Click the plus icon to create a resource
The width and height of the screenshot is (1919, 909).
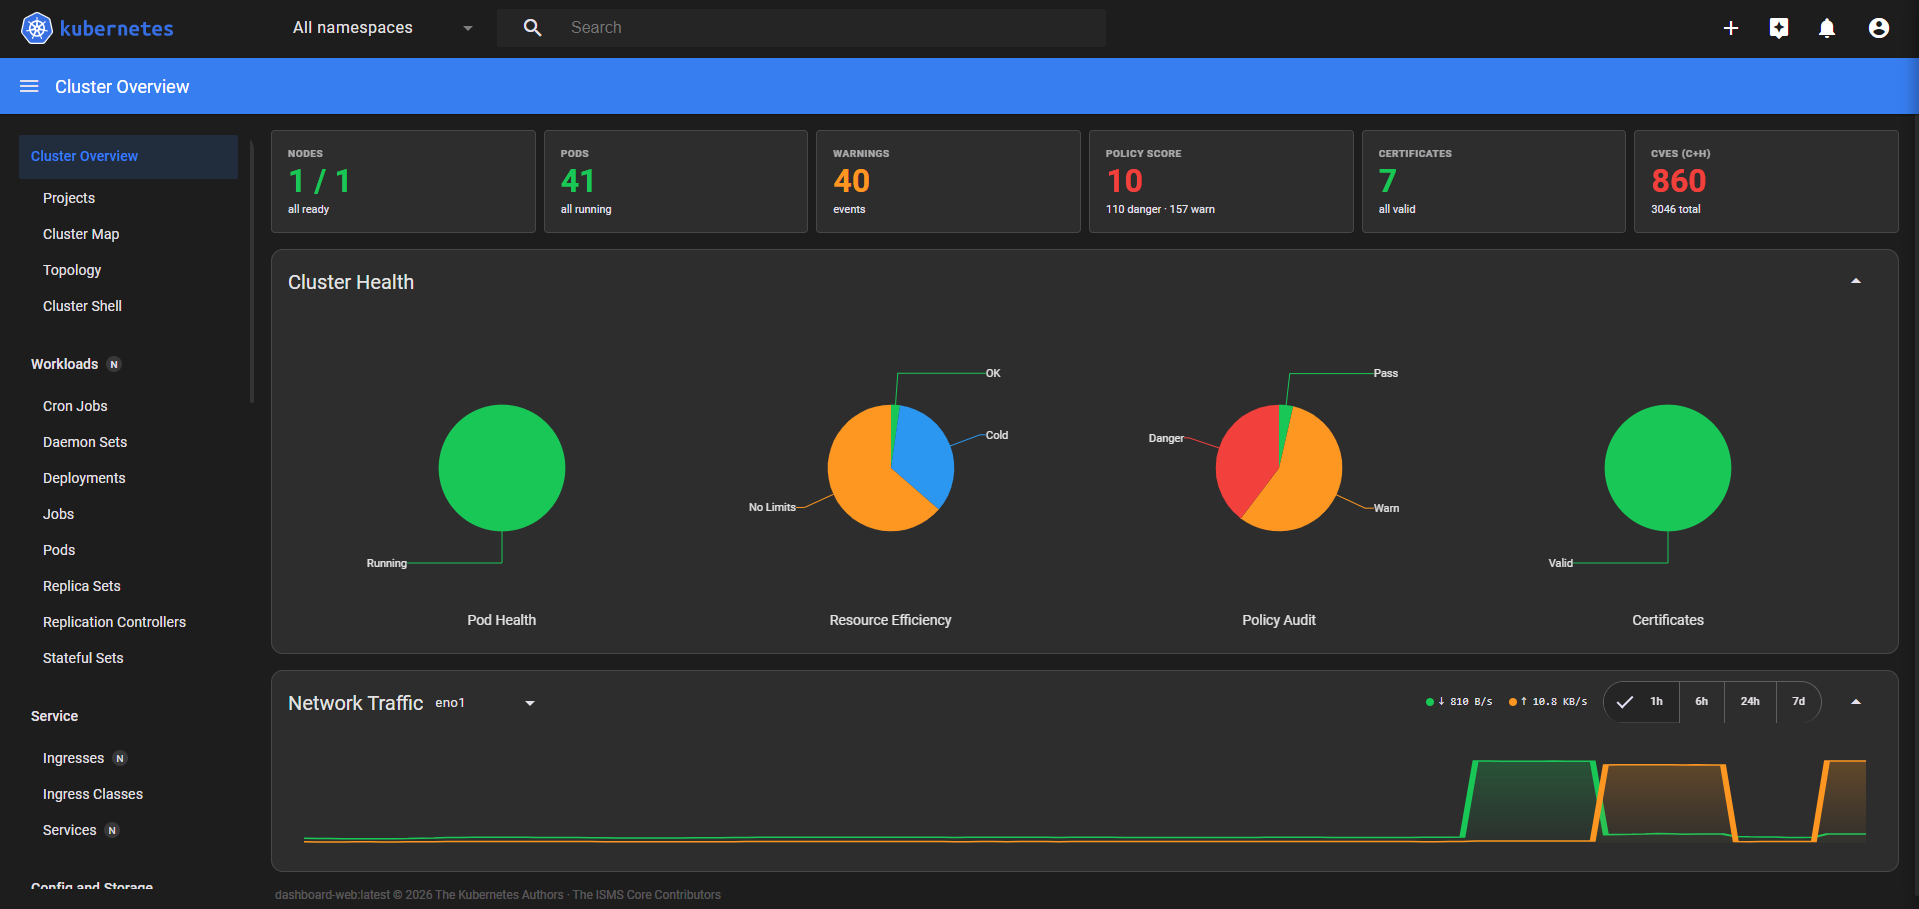(1731, 28)
